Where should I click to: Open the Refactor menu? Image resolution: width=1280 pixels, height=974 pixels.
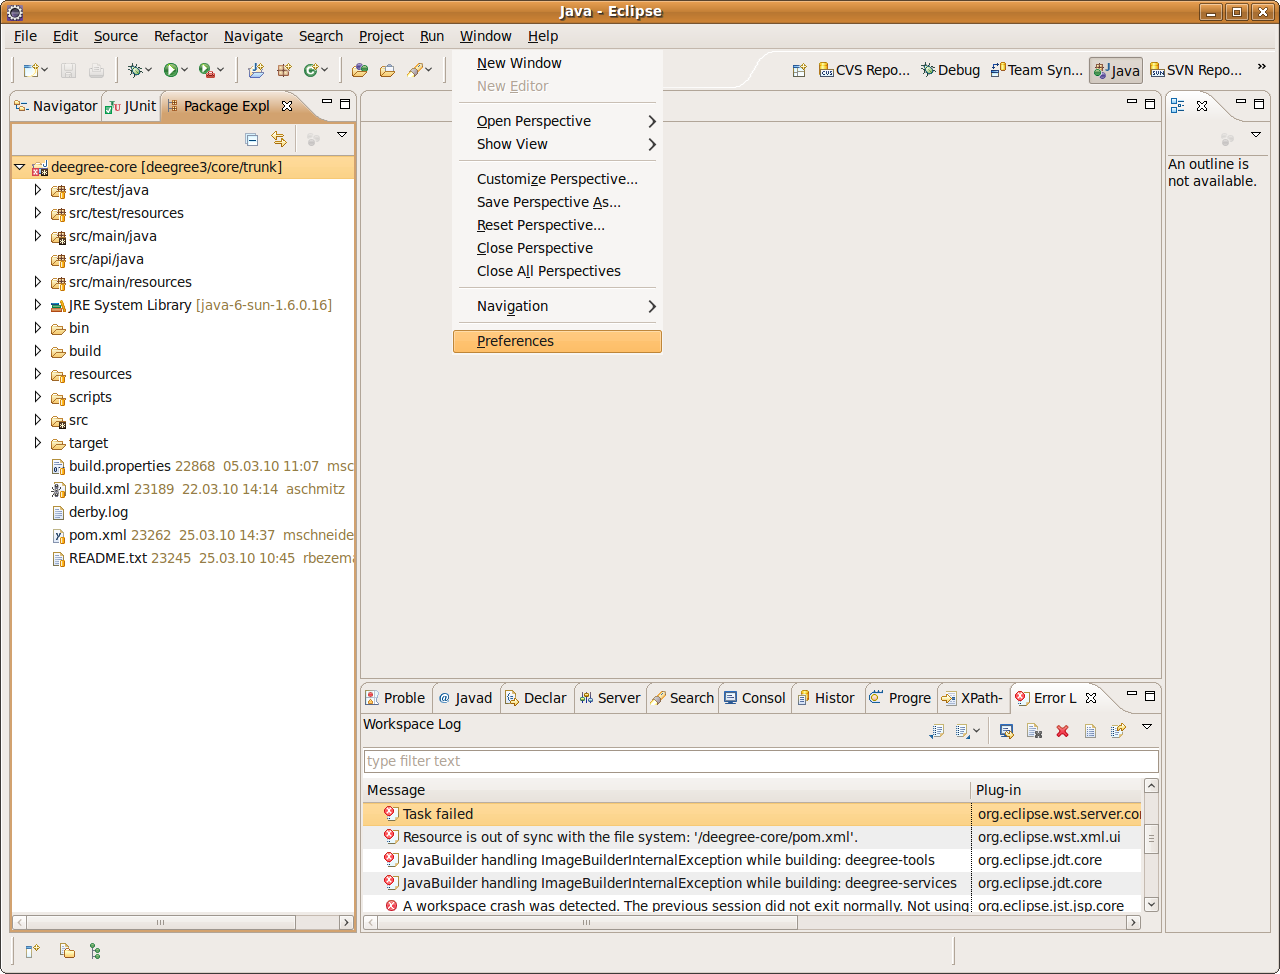point(181,36)
